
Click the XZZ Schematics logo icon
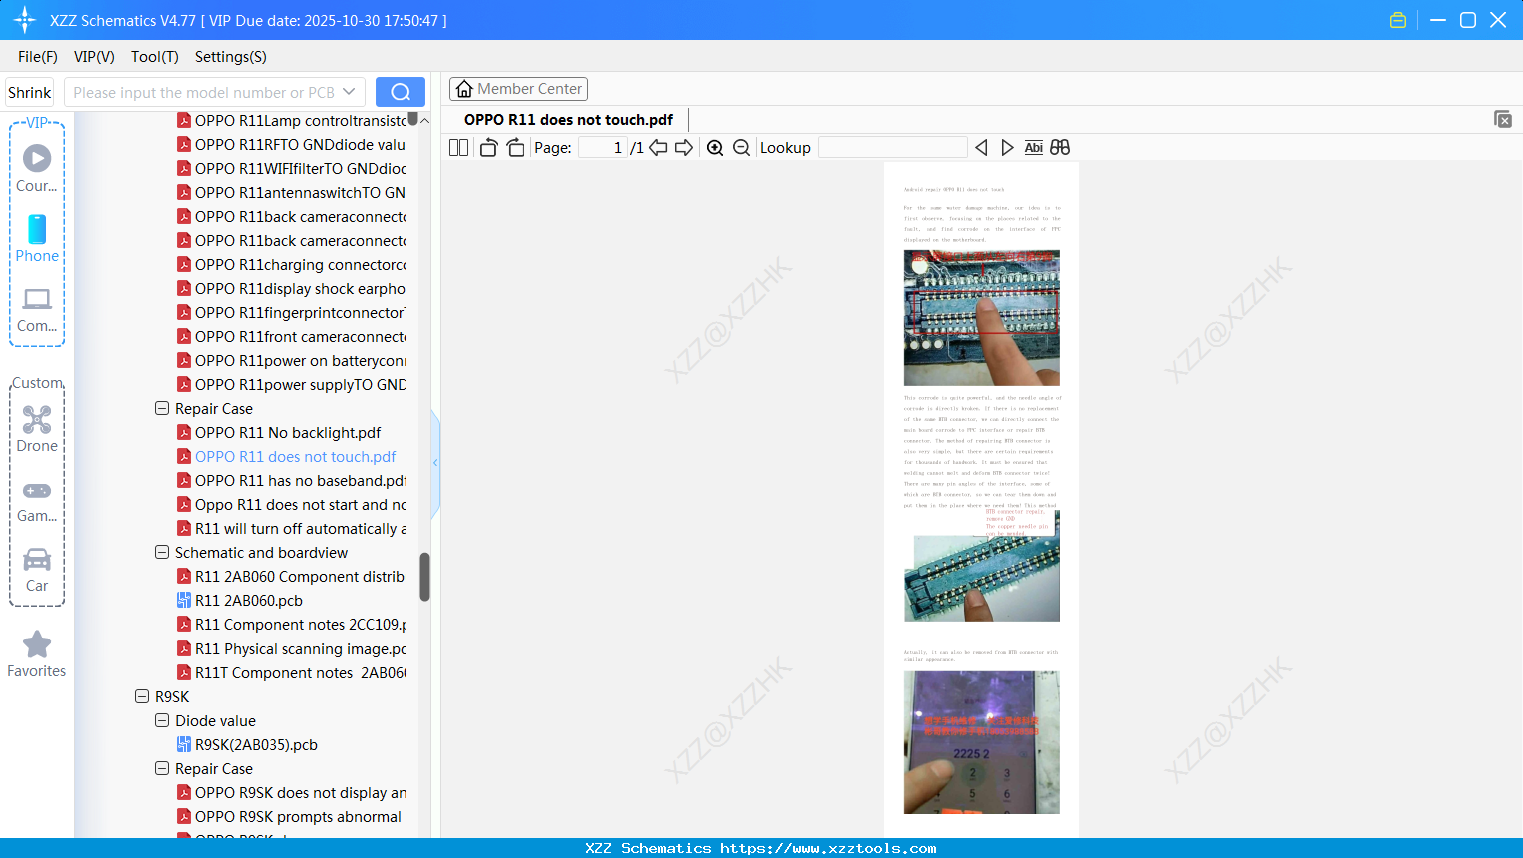[25, 20]
